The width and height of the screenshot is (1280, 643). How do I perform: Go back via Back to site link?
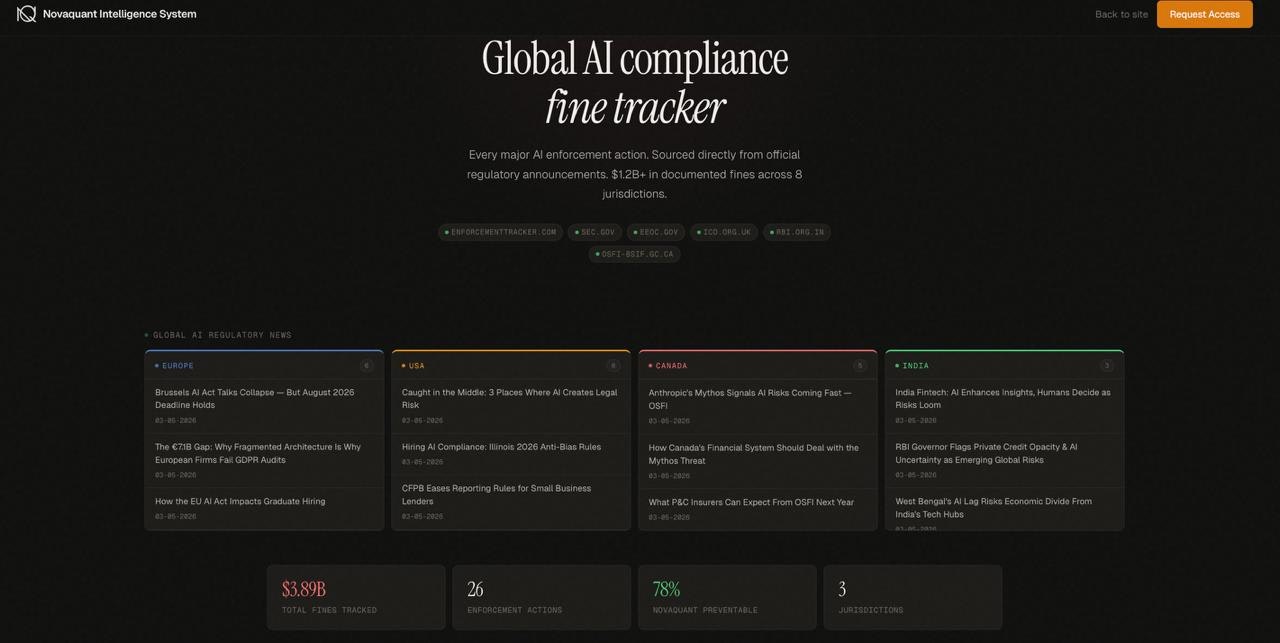[1121, 14]
